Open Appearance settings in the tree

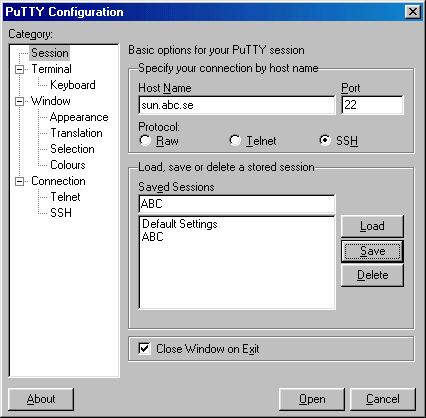tap(79, 117)
